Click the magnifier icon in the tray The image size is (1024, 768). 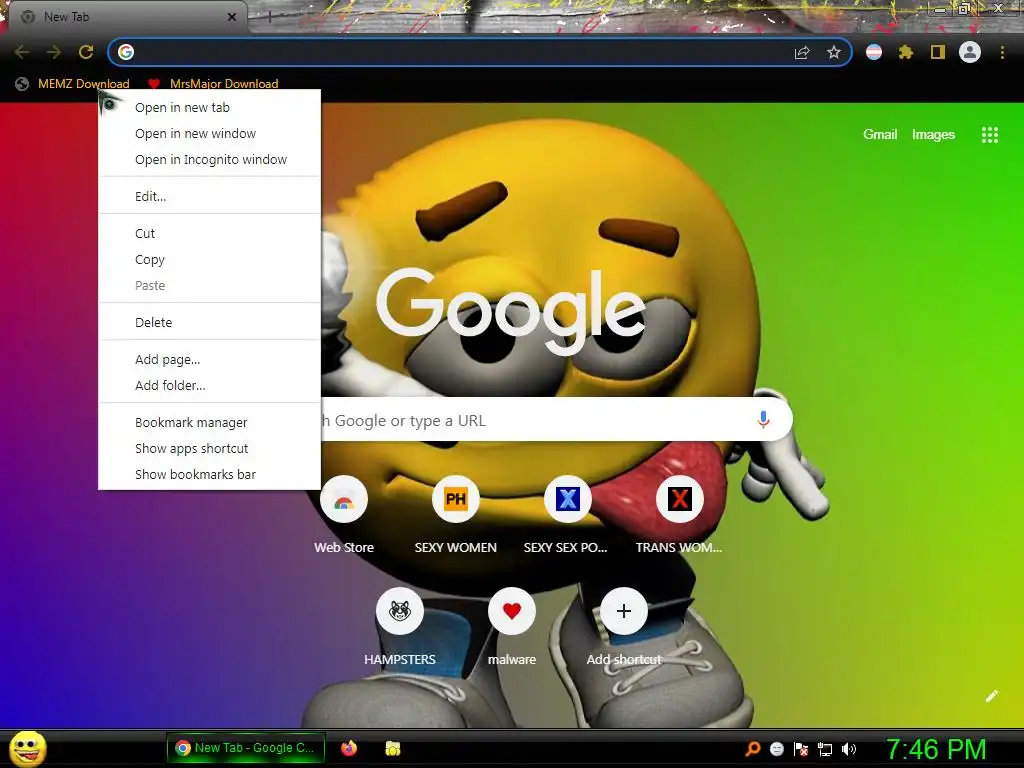pos(753,749)
